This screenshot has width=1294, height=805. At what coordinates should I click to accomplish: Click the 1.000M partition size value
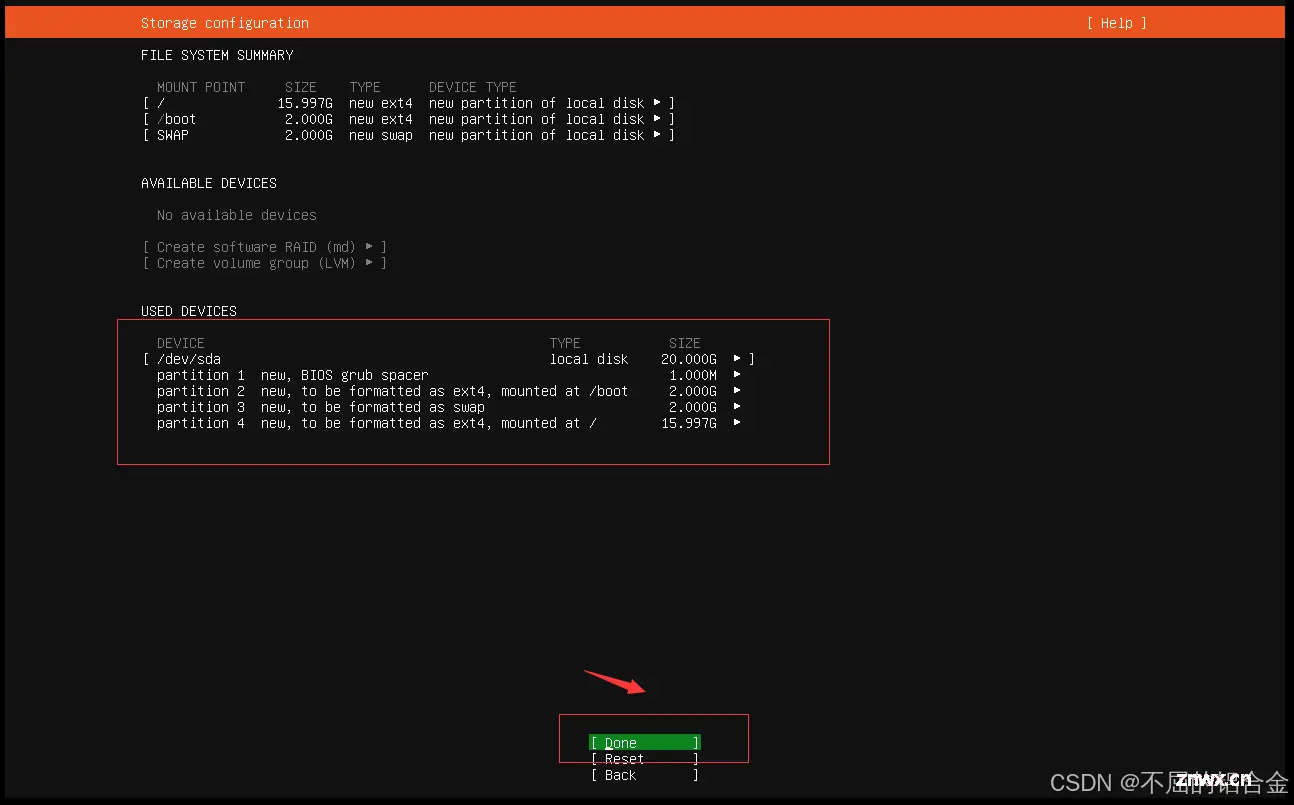pyautogui.click(x=693, y=375)
